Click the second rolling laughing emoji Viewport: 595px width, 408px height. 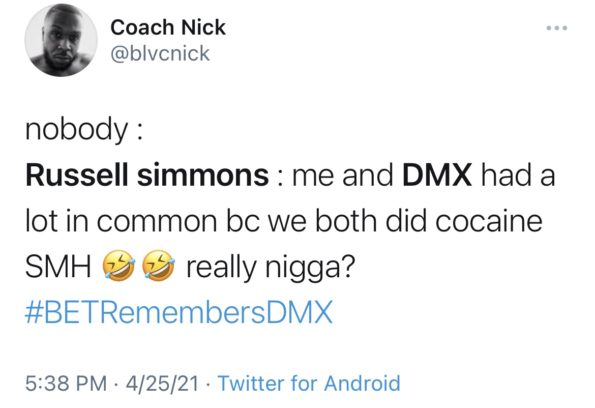[159, 266]
